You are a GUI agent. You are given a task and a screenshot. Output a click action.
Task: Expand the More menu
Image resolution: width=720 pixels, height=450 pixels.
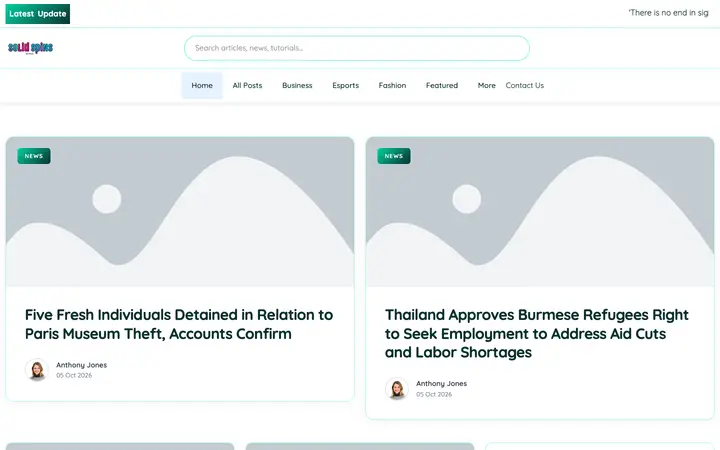(x=486, y=85)
